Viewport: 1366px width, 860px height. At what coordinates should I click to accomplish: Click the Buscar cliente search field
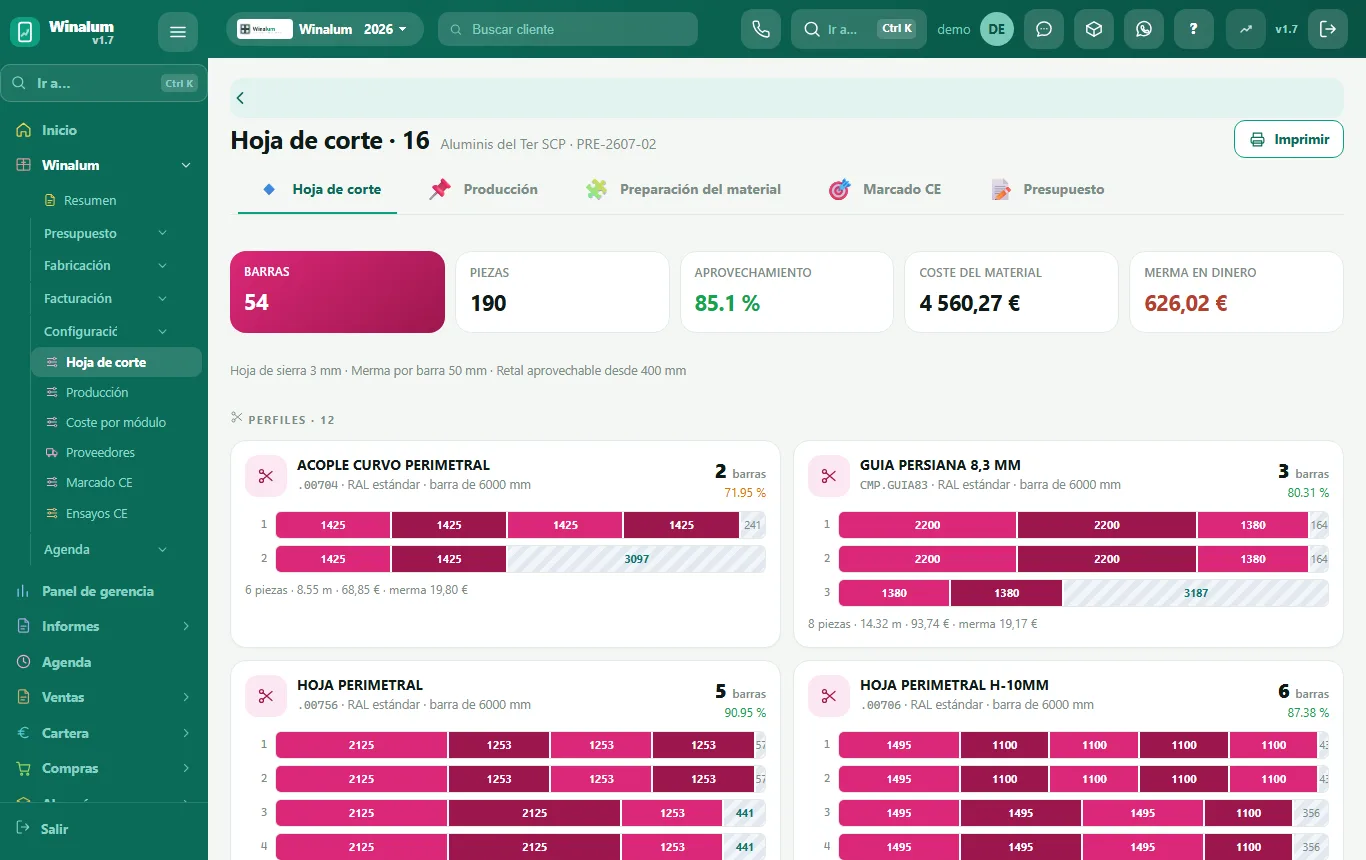[x=568, y=29]
